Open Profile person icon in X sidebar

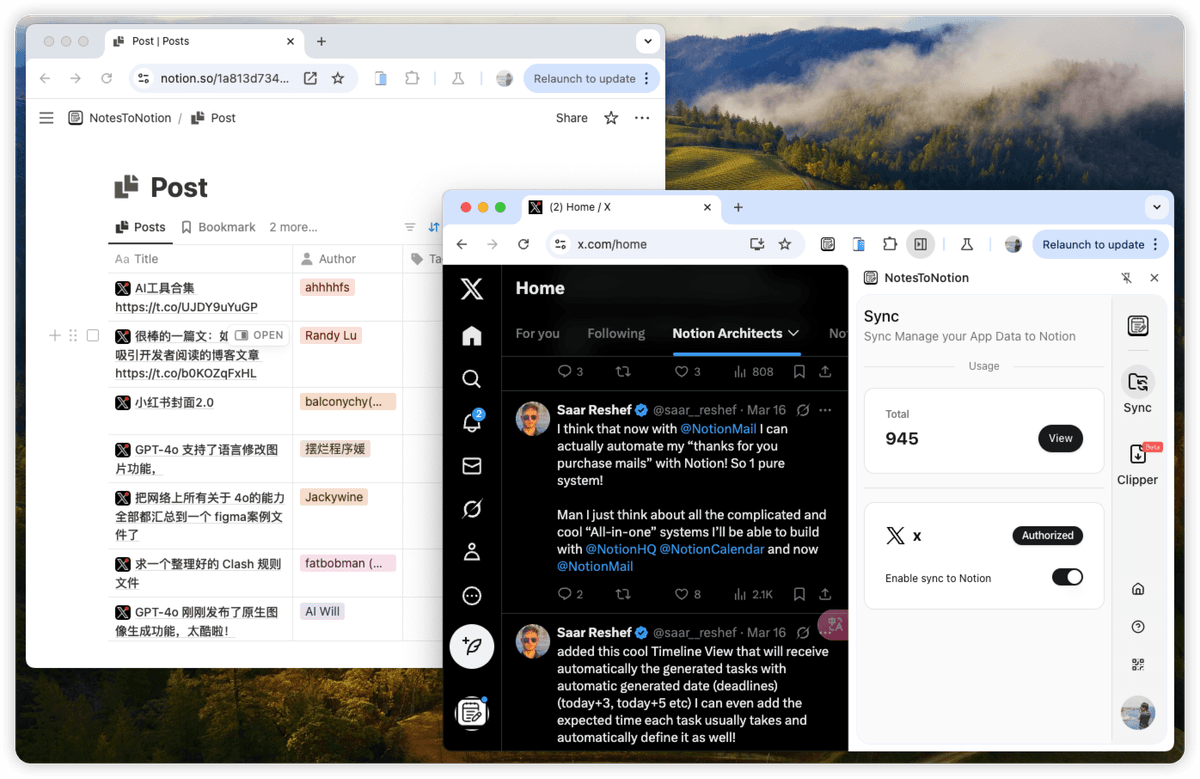[472, 552]
